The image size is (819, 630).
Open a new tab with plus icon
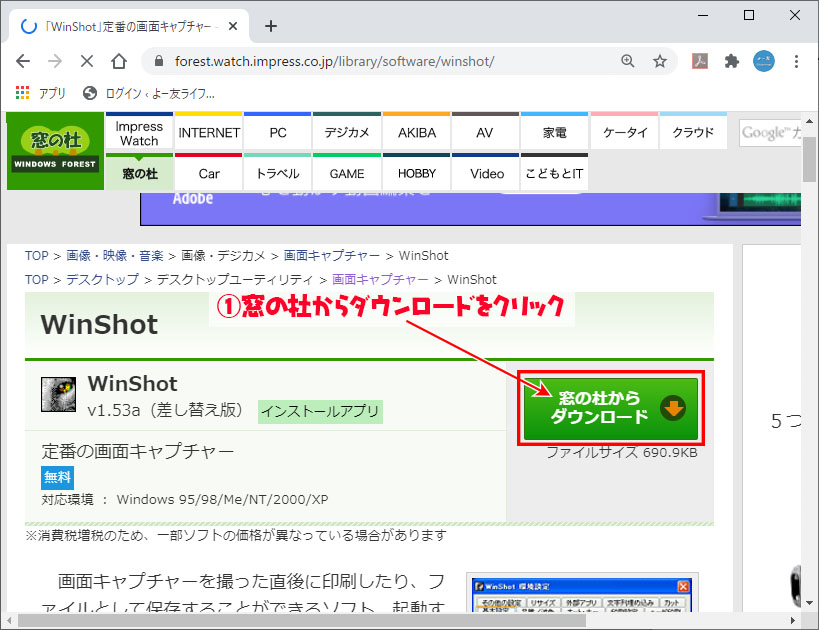(x=271, y=26)
